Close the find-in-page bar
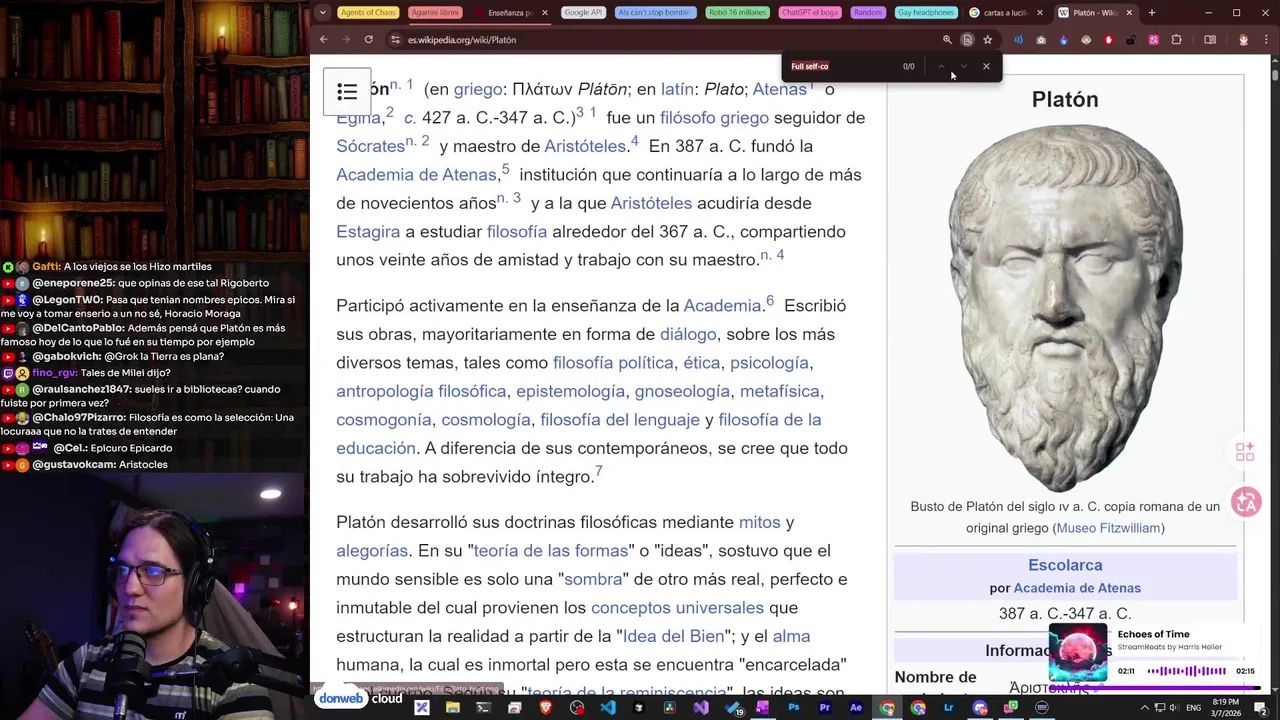 (x=986, y=66)
